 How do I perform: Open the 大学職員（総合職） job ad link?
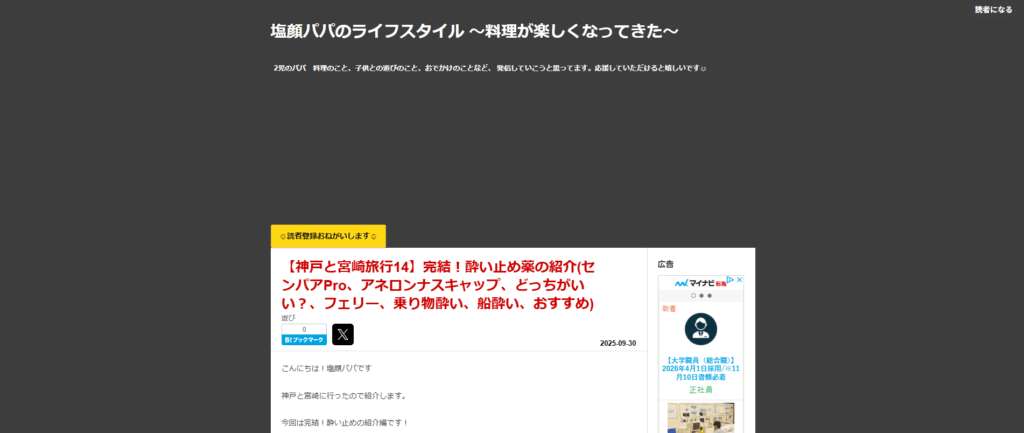coord(700,367)
